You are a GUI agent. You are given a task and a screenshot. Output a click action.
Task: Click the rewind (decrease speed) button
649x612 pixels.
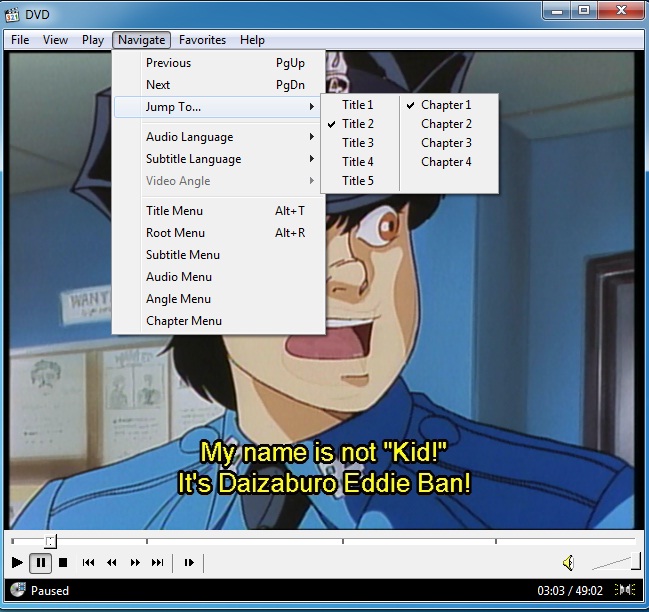coord(111,563)
